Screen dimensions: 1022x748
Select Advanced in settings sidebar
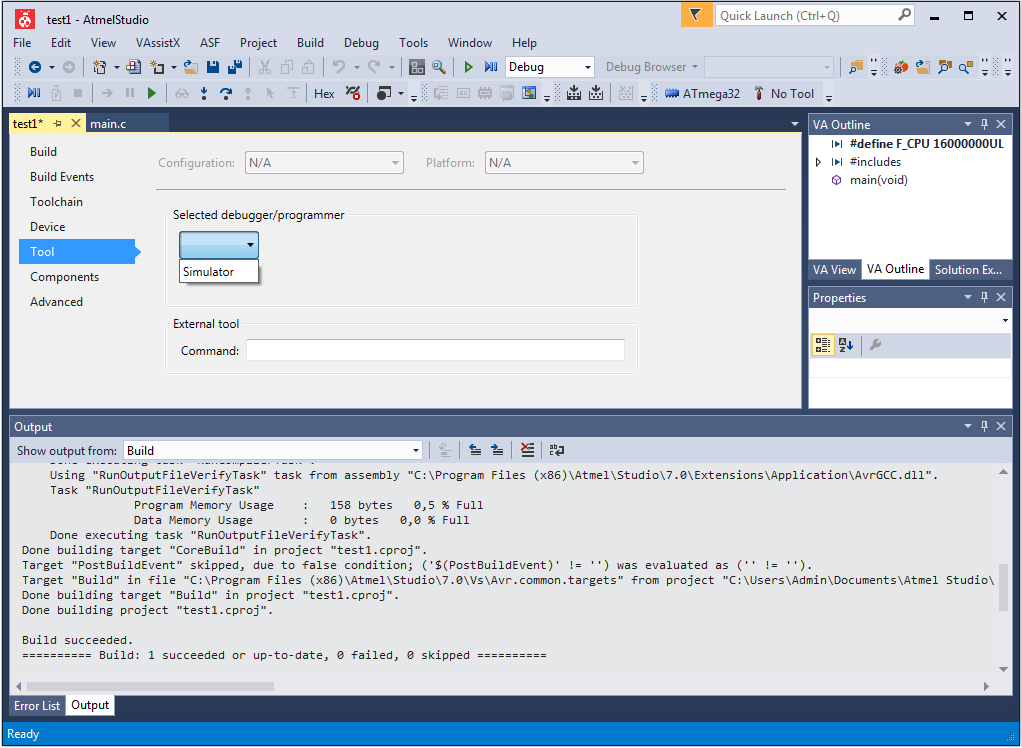click(56, 302)
